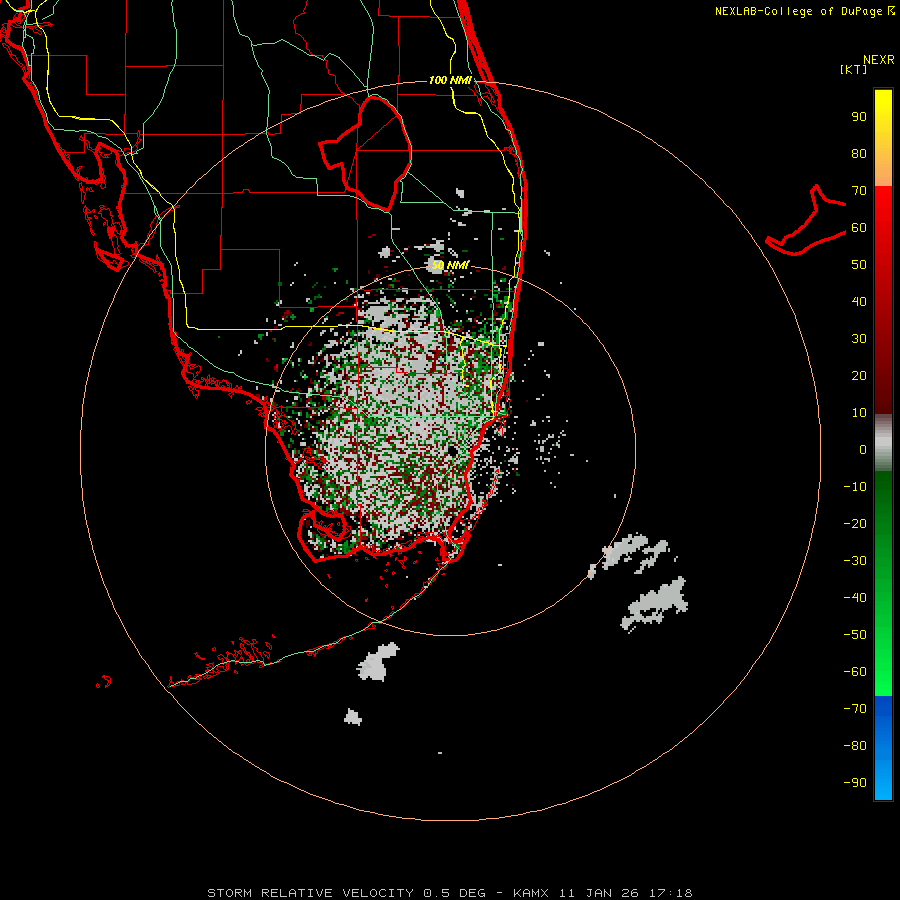Viewport: 900px width, 900px height.
Task: Click the -60 value on the velocity scale
Action: tap(855, 672)
